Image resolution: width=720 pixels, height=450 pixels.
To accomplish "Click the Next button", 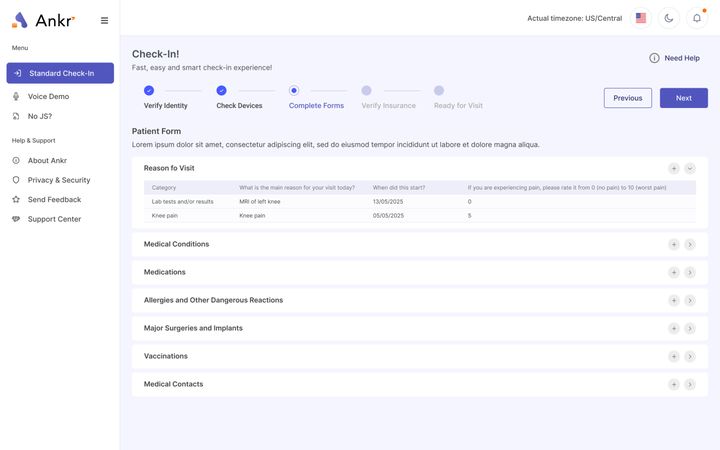I will click(x=684, y=98).
